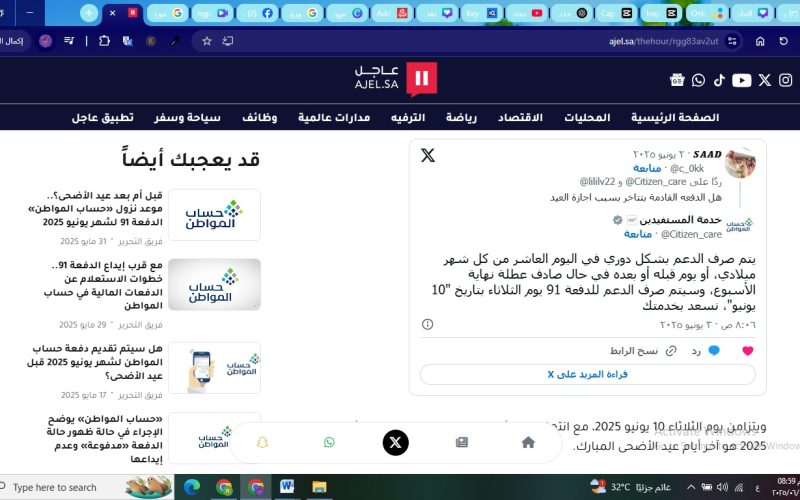Screen dimensions: 800x500
Task: Open Microsoft Word from the taskbar
Action: click(287, 487)
